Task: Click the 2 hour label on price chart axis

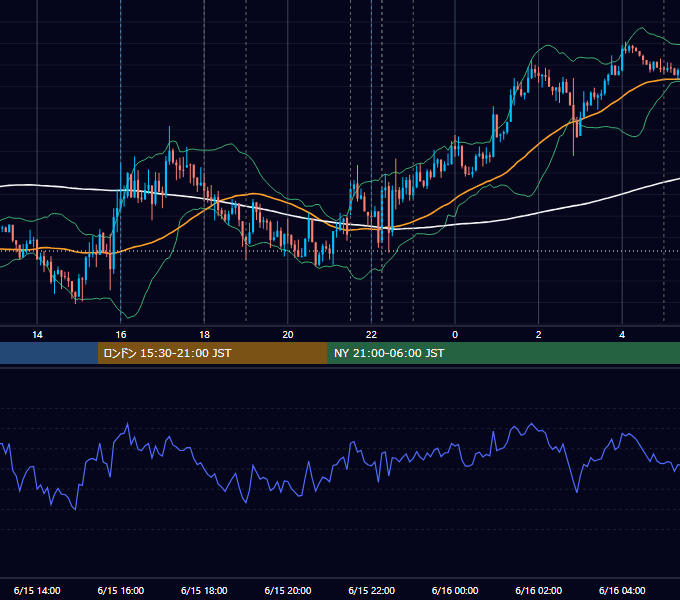Action: 539,335
